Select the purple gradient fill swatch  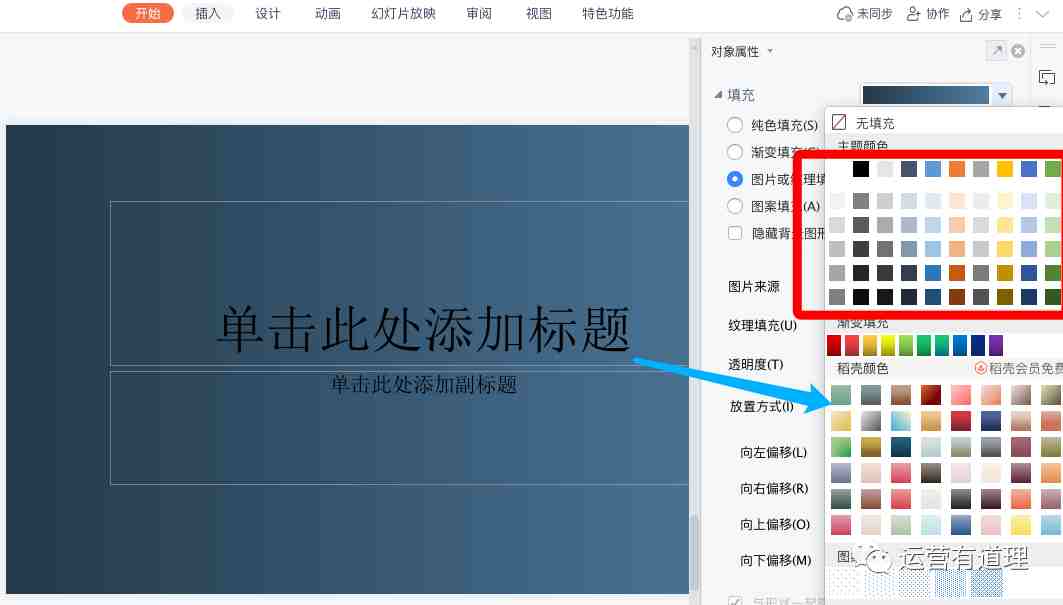coord(996,345)
